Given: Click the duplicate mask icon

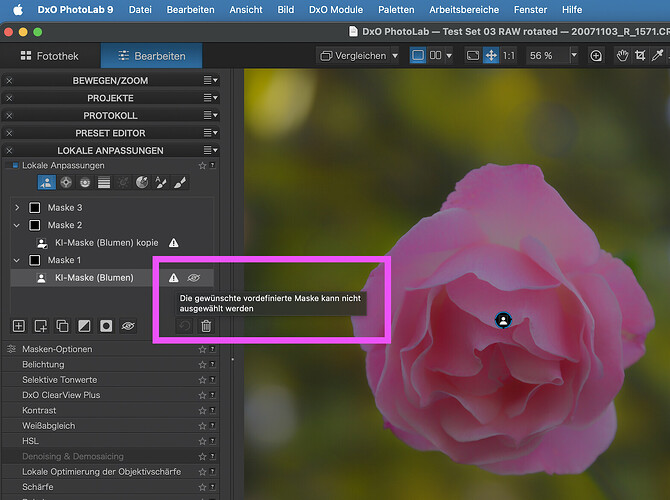Looking at the screenshot, I should (x=62, y=326).
